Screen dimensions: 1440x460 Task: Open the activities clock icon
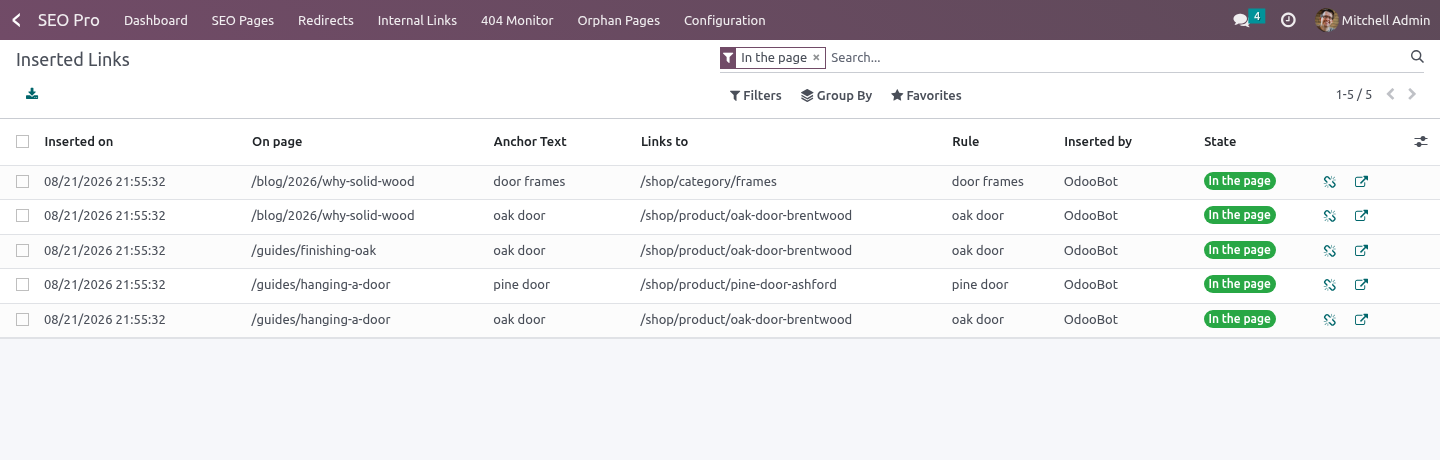coord(1288,20)
